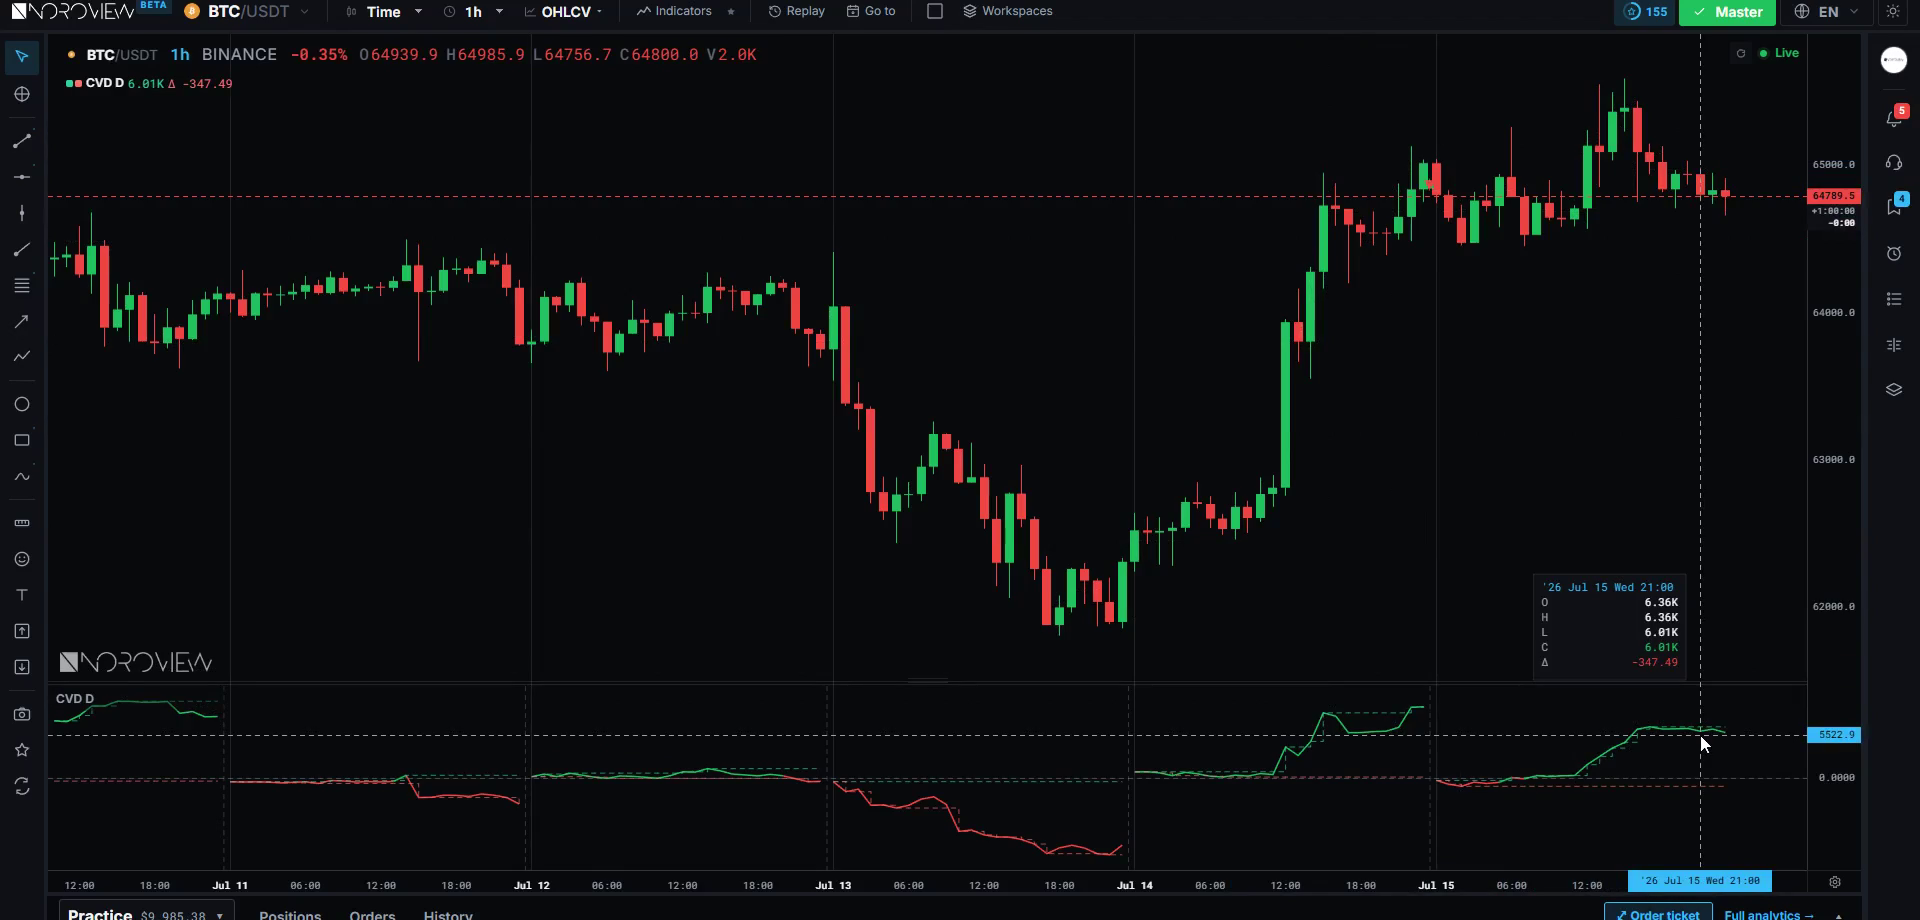Open the alarm clock panel icon
This screenshot has height=920, width=1920.
click(x=1894, y=254)
